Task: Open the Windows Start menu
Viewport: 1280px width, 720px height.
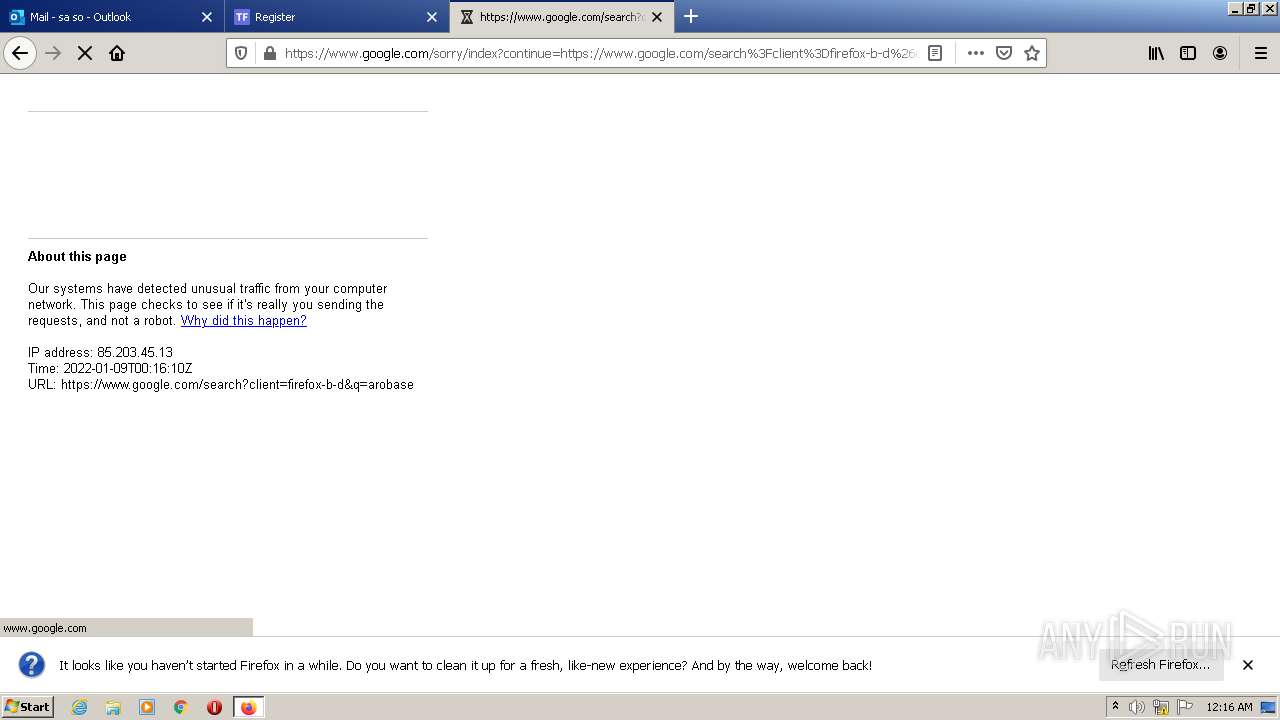Action: (28, 706)
